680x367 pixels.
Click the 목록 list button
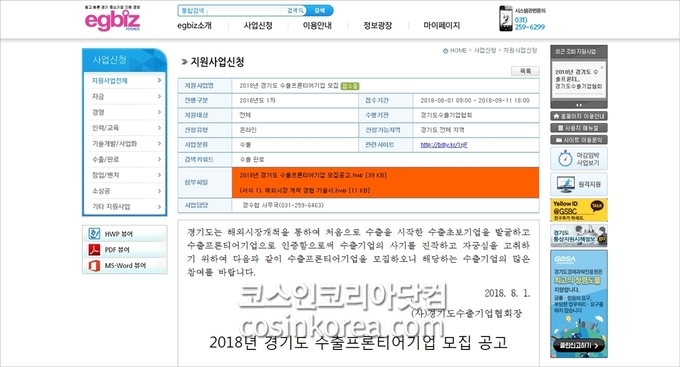(x=525, y=71)
